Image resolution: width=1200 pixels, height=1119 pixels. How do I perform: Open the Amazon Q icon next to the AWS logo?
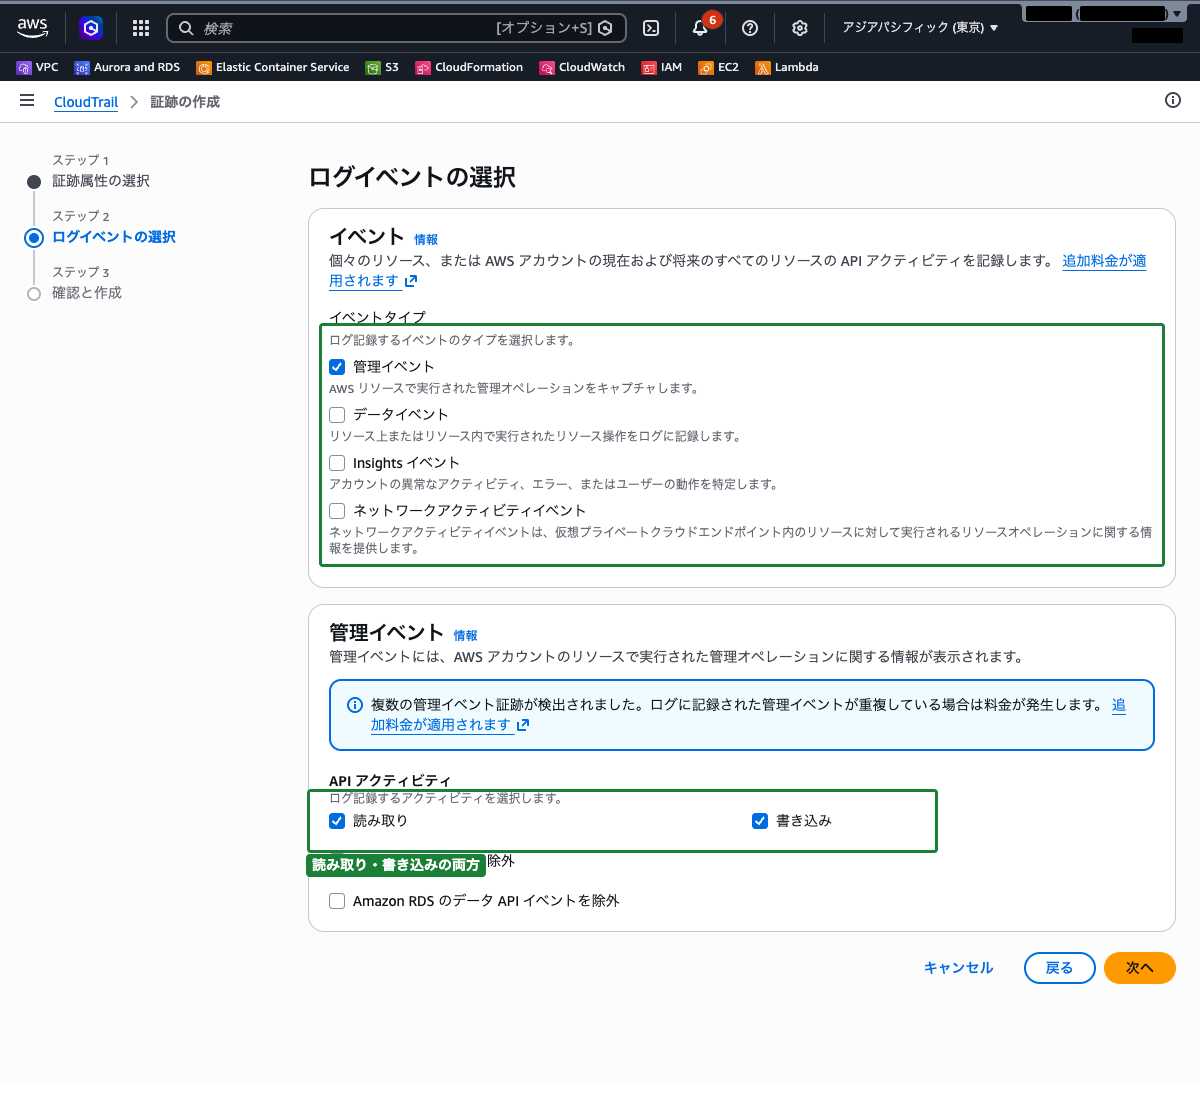point(91,28)
